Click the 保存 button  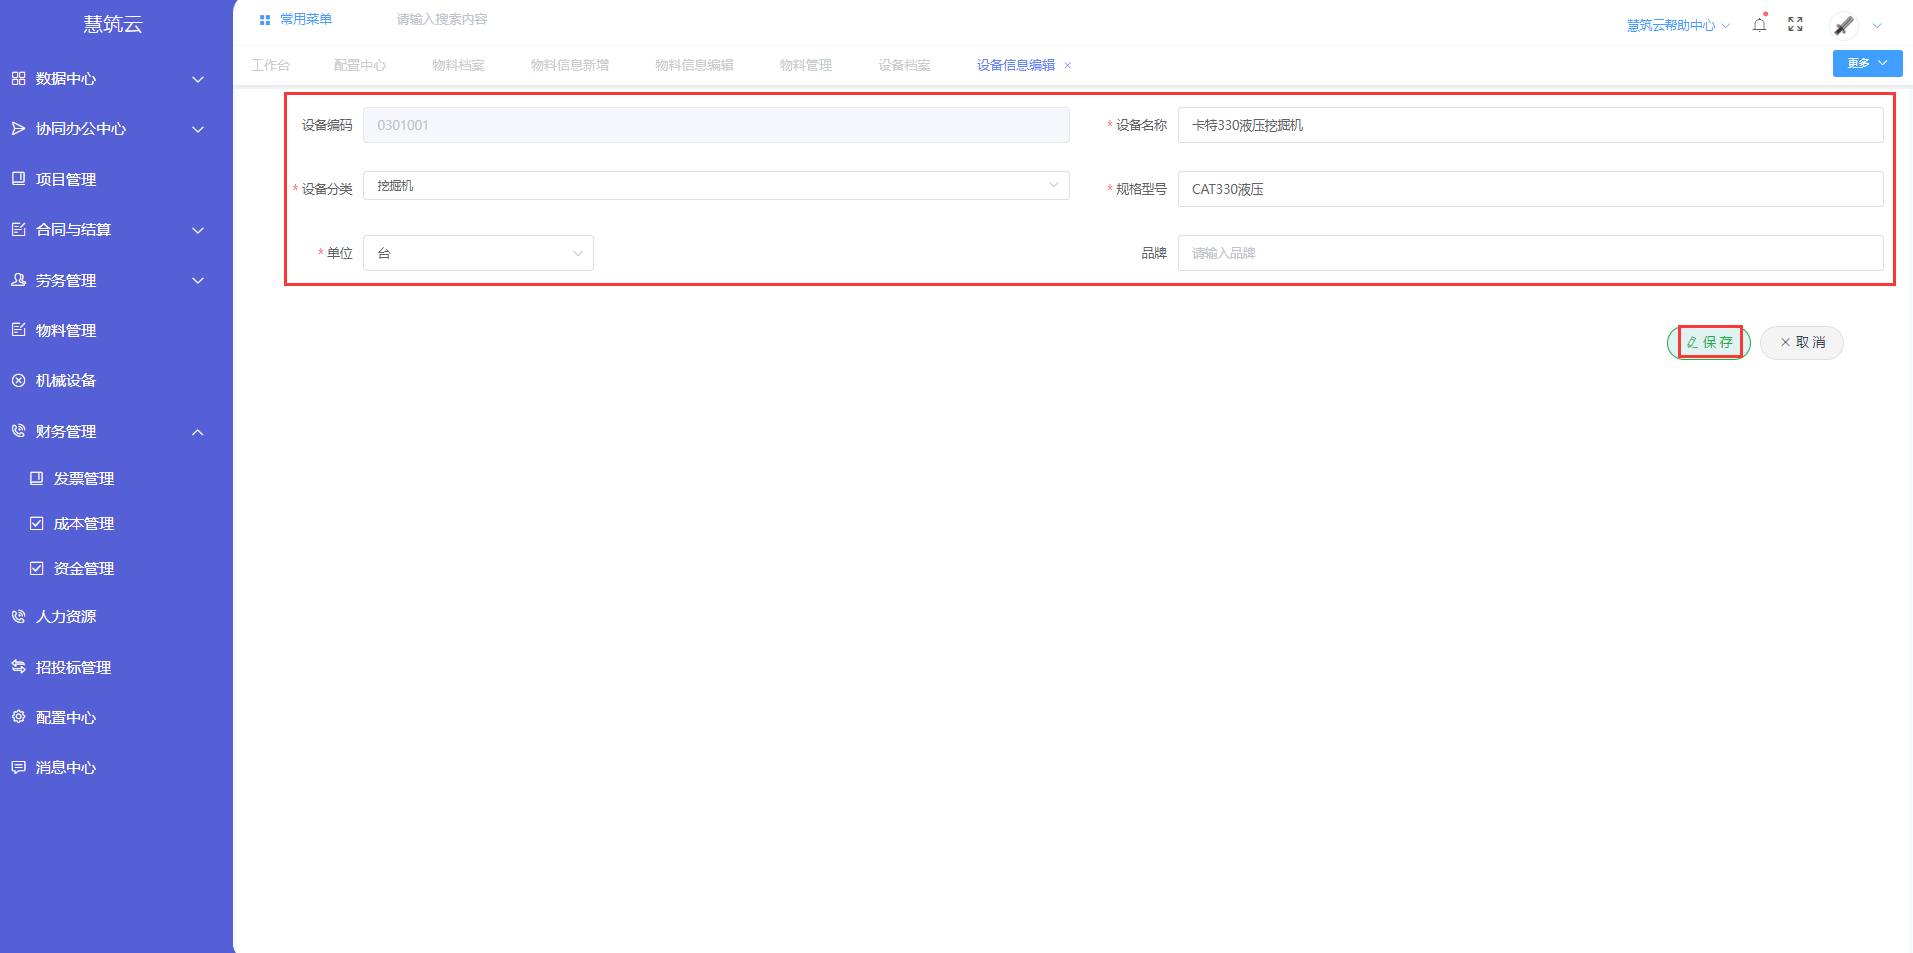1709,342
